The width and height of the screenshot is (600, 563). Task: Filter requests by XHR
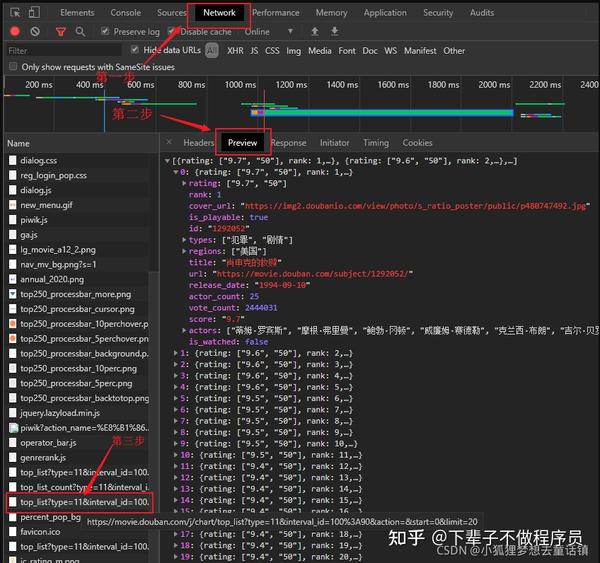pos(235,51)
